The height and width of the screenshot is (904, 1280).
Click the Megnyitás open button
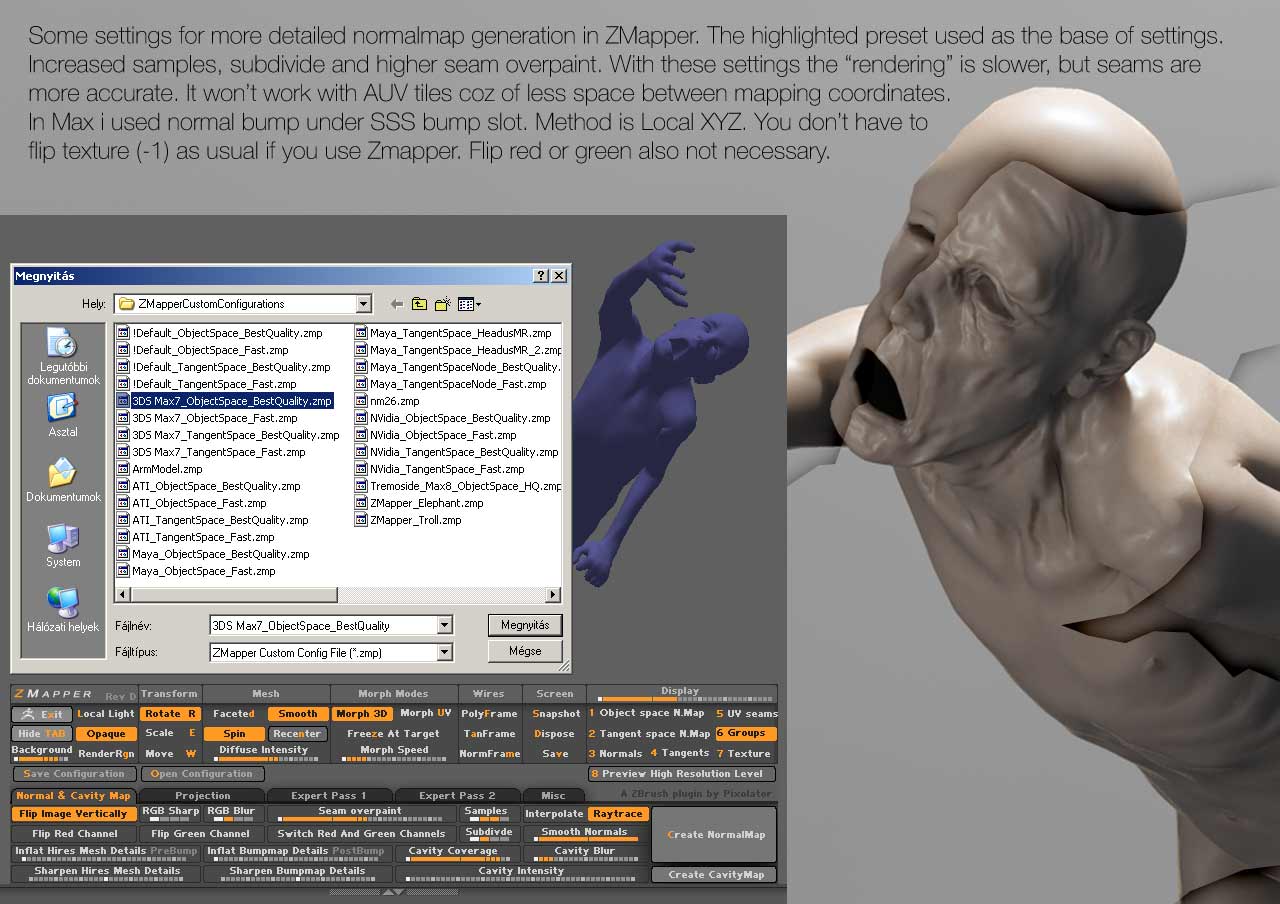(525, 625)
